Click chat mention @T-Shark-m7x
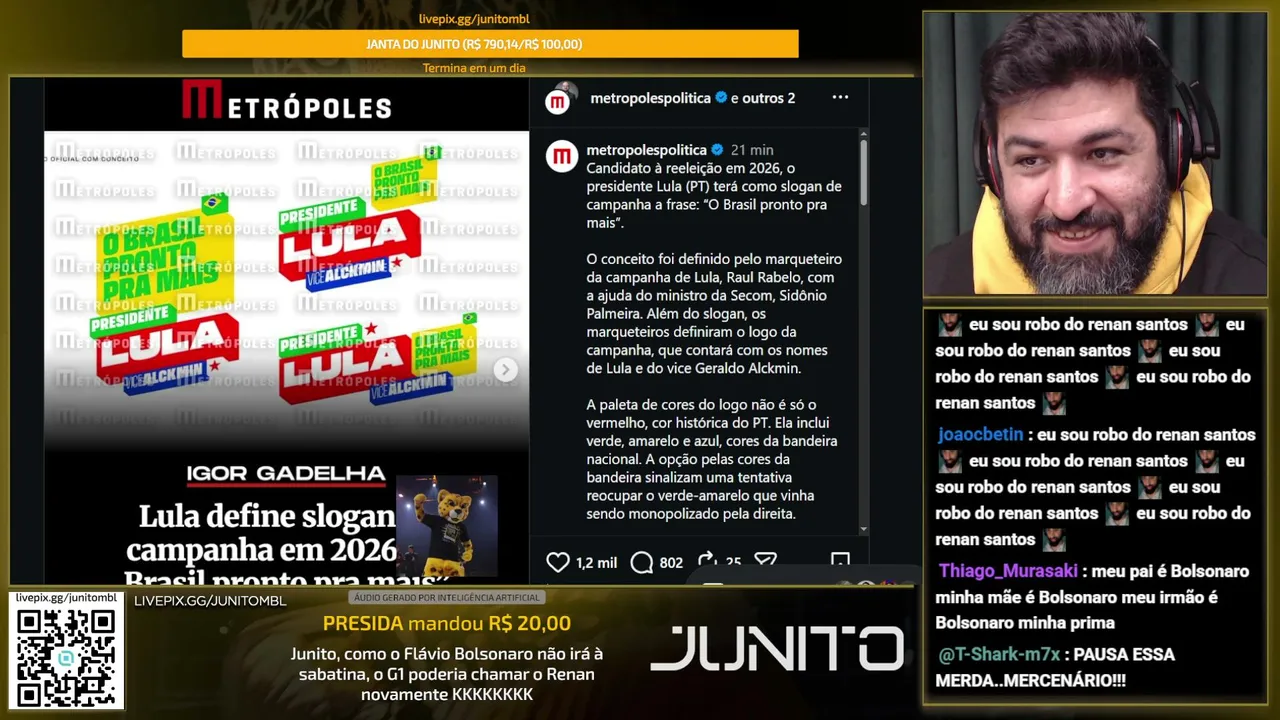The height and width of the screenshot is (720, 1280). click(997, 655)
